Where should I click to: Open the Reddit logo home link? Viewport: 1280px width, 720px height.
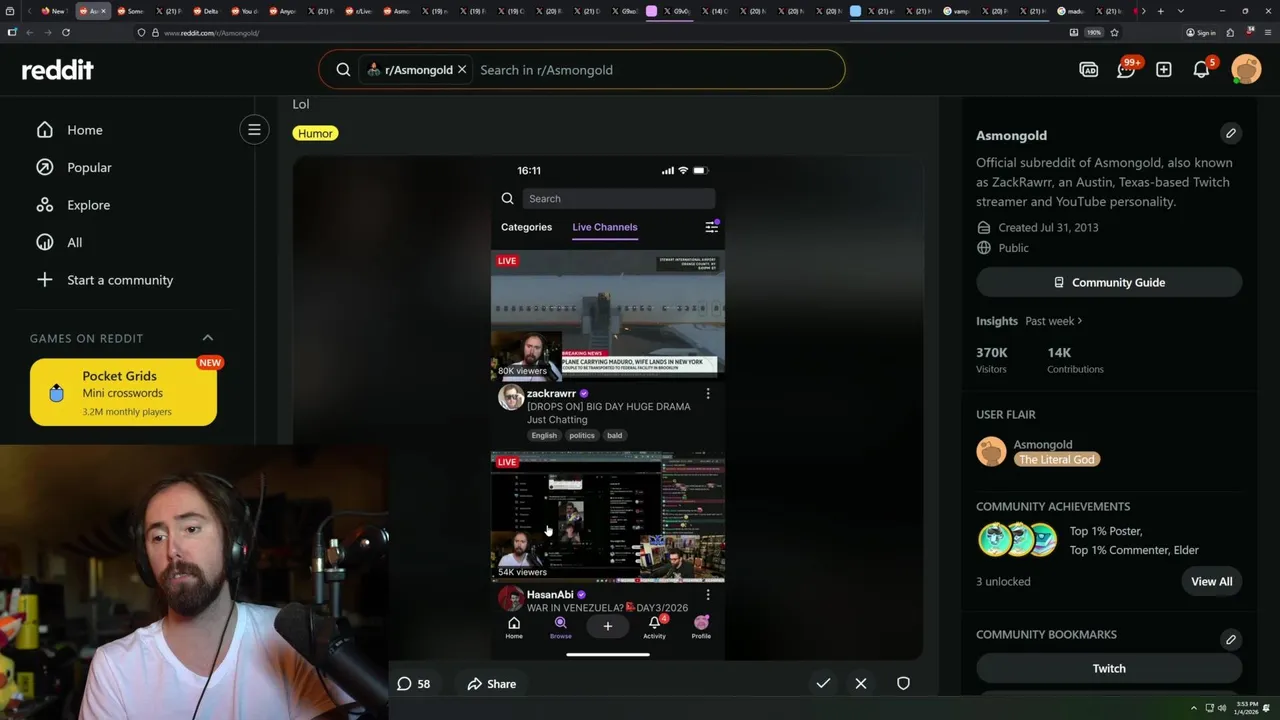tap(58, 70)
